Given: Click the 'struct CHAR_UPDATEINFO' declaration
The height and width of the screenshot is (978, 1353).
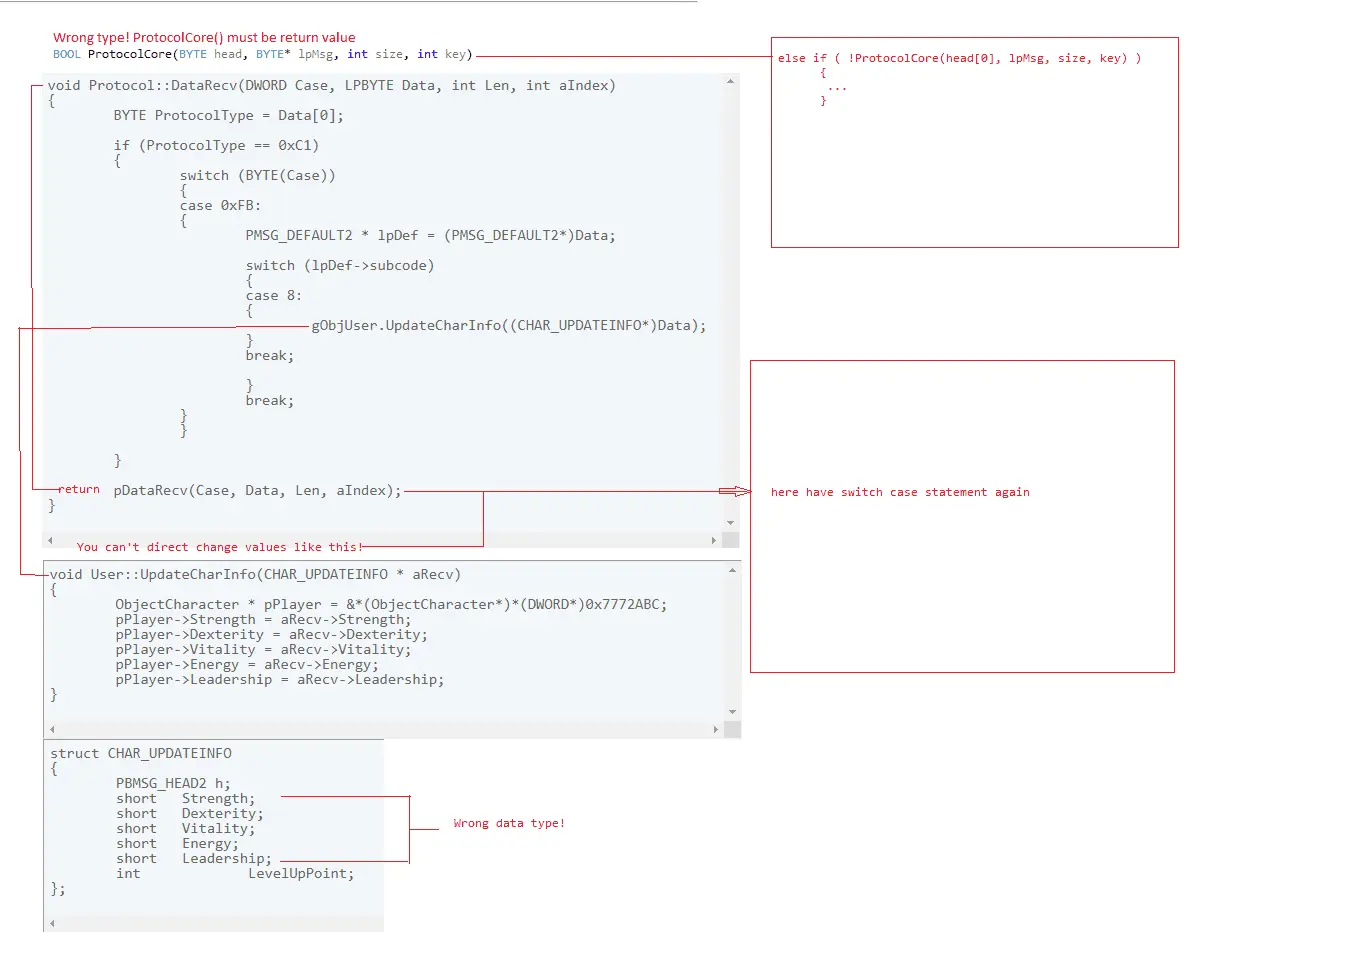Looking at the screenshot, I should point(141,754).
